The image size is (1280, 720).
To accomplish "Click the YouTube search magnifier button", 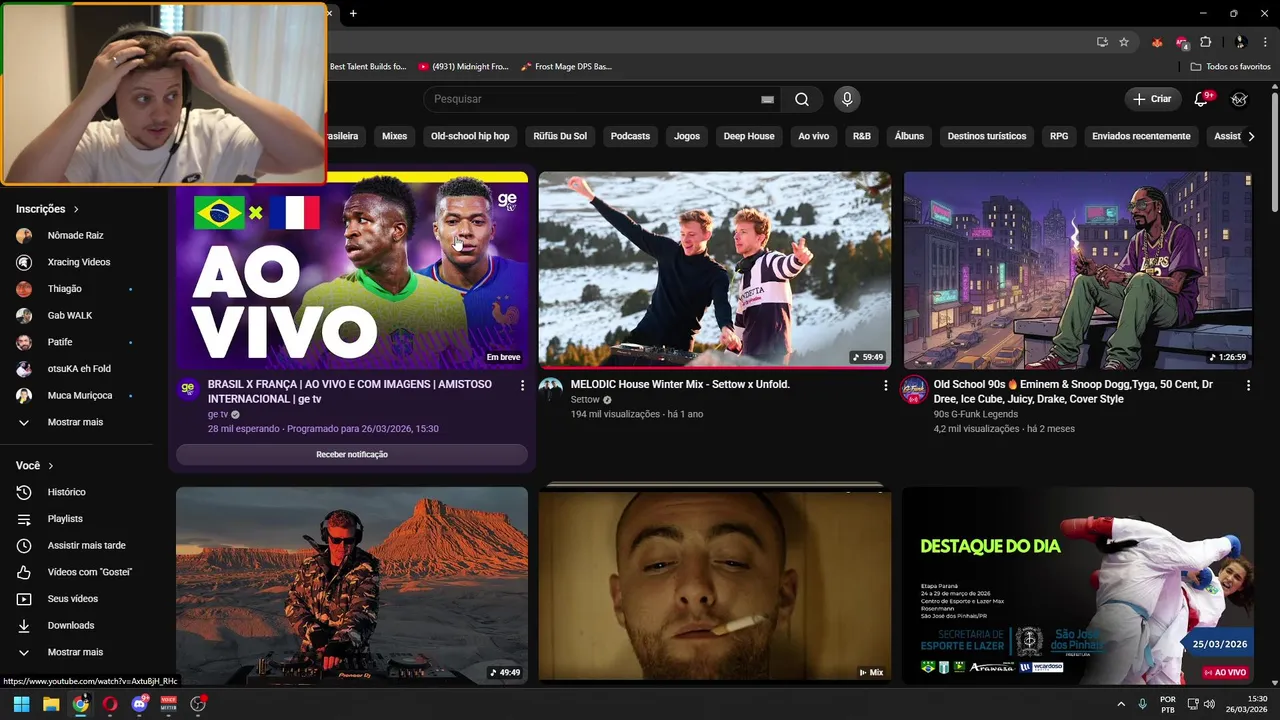I will click(802, 99).
